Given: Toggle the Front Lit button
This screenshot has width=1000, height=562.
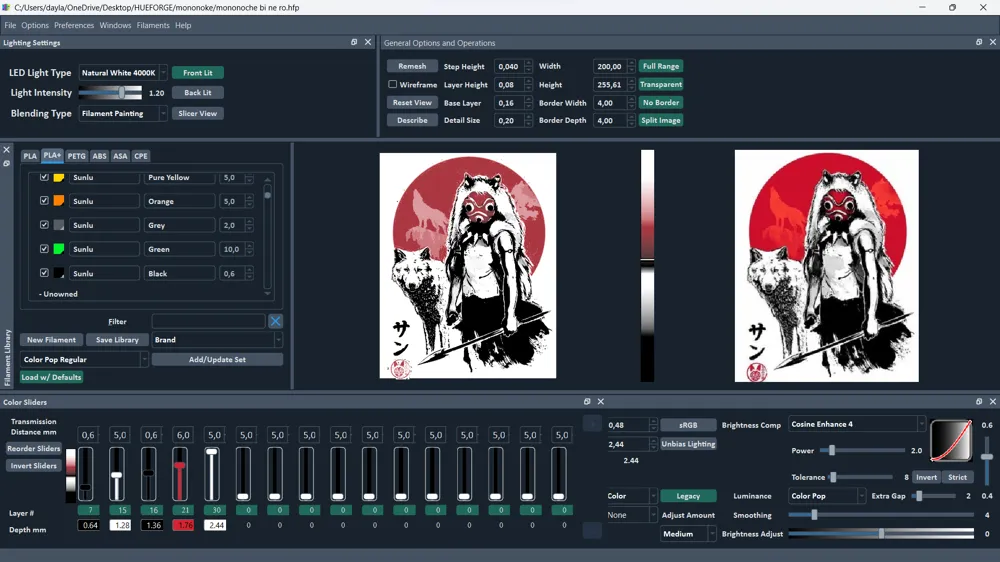Looking at the screenshot, I should (198, 73).
